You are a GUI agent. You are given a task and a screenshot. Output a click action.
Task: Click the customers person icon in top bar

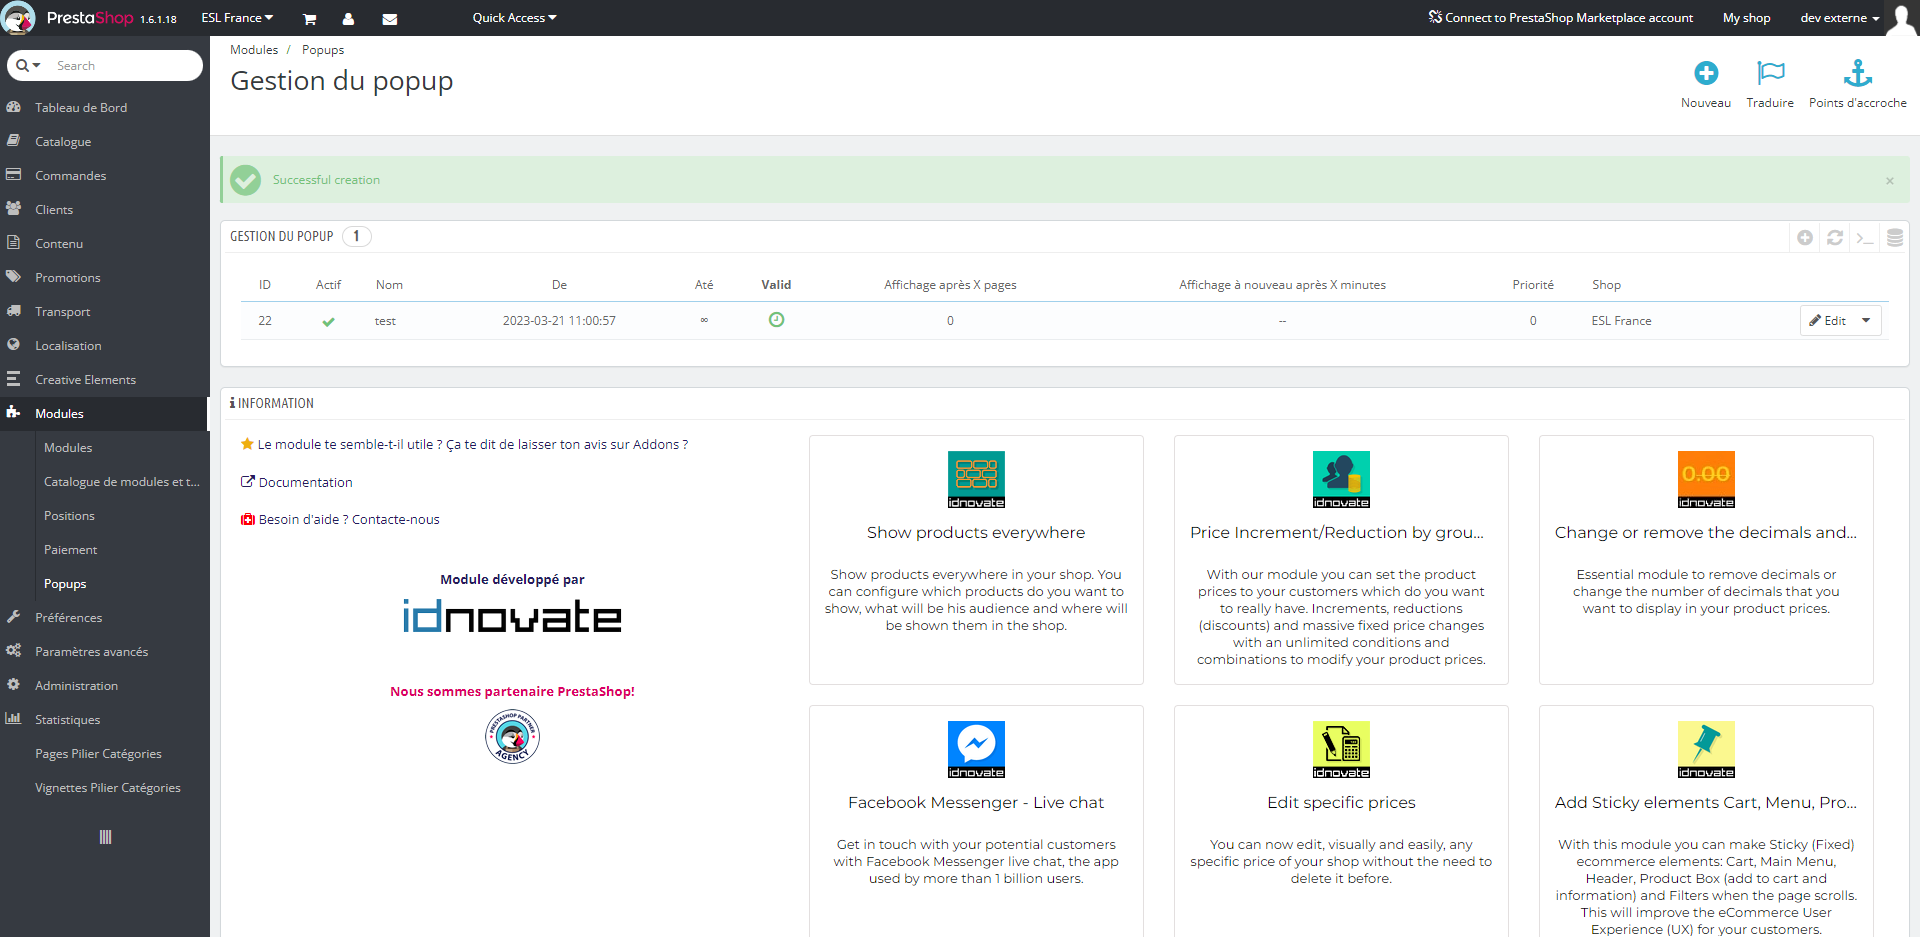(x=348, y=18)
